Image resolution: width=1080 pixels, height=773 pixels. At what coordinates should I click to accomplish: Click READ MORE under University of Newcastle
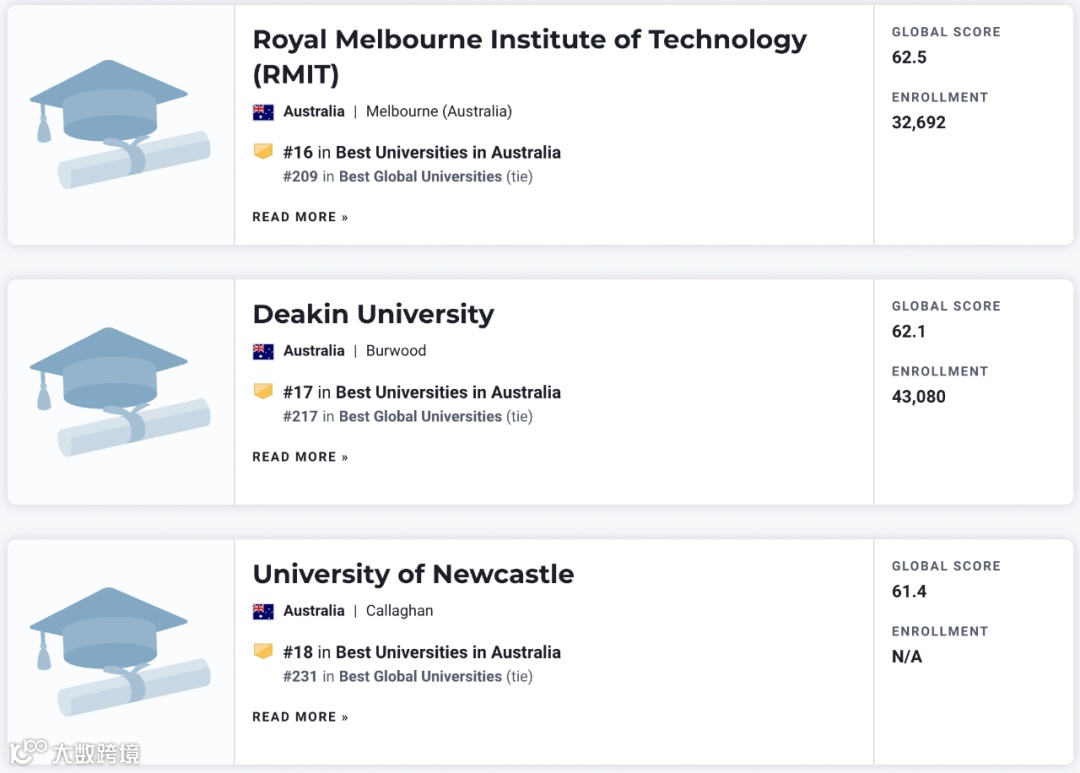click(300, 717)
